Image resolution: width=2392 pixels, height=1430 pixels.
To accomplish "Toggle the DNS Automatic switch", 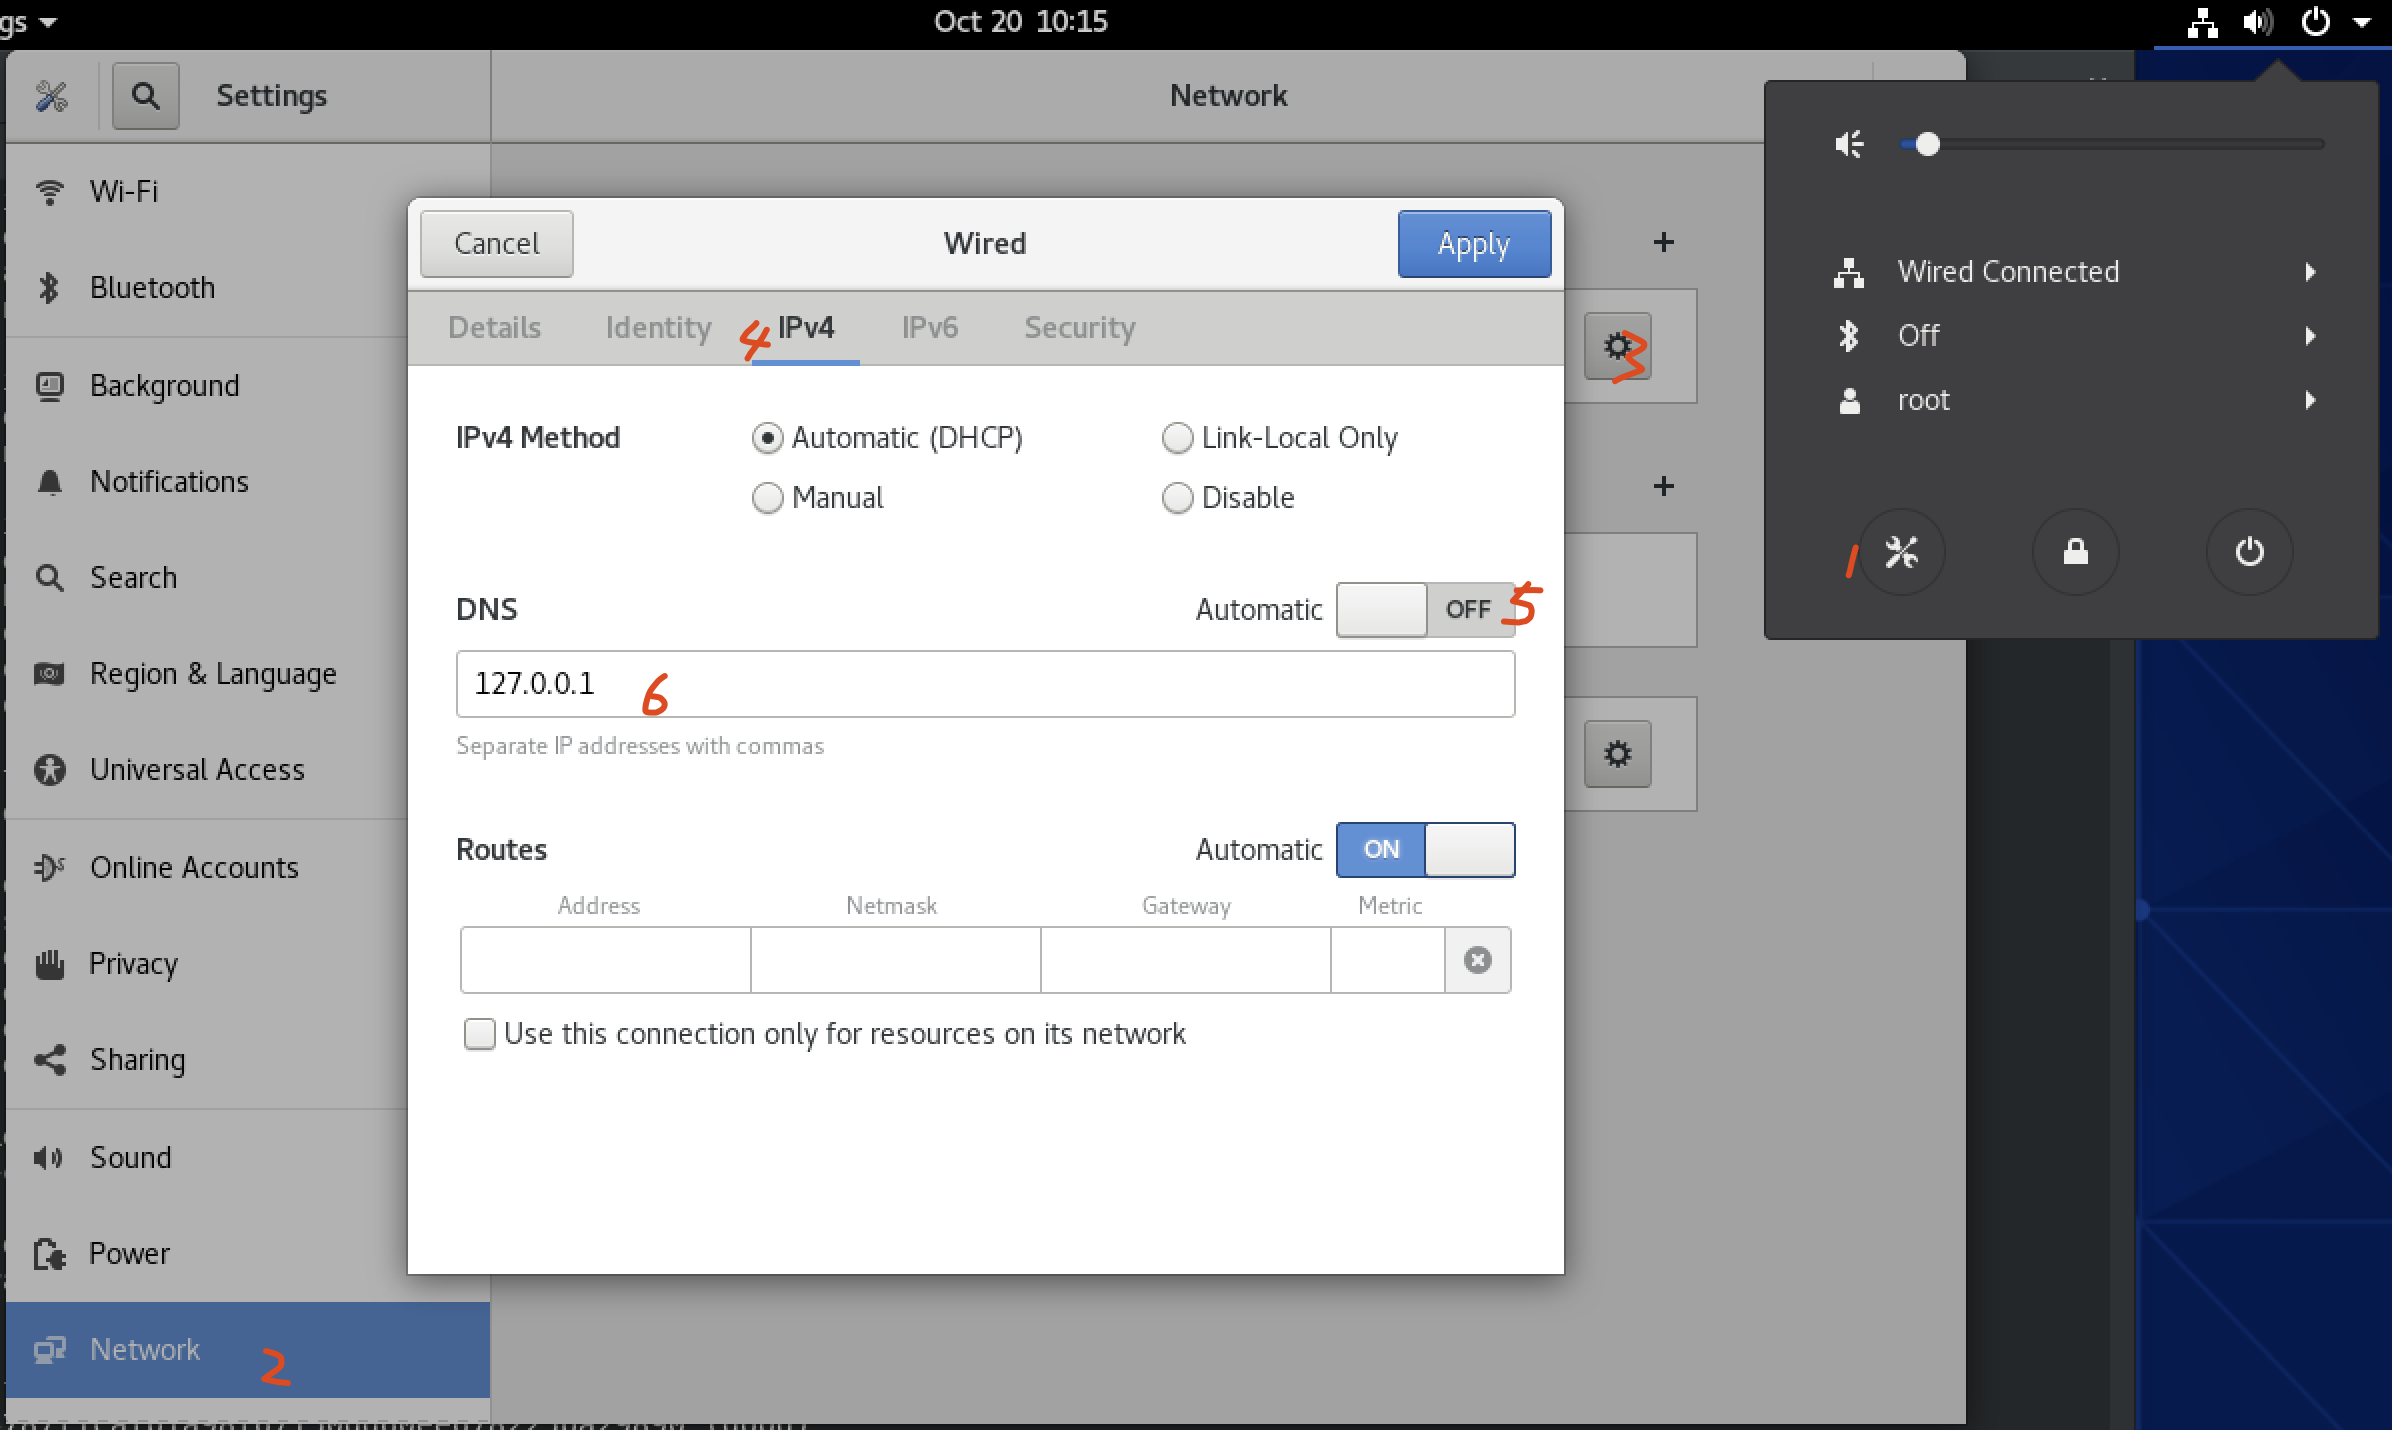I will coord(1425,609).
